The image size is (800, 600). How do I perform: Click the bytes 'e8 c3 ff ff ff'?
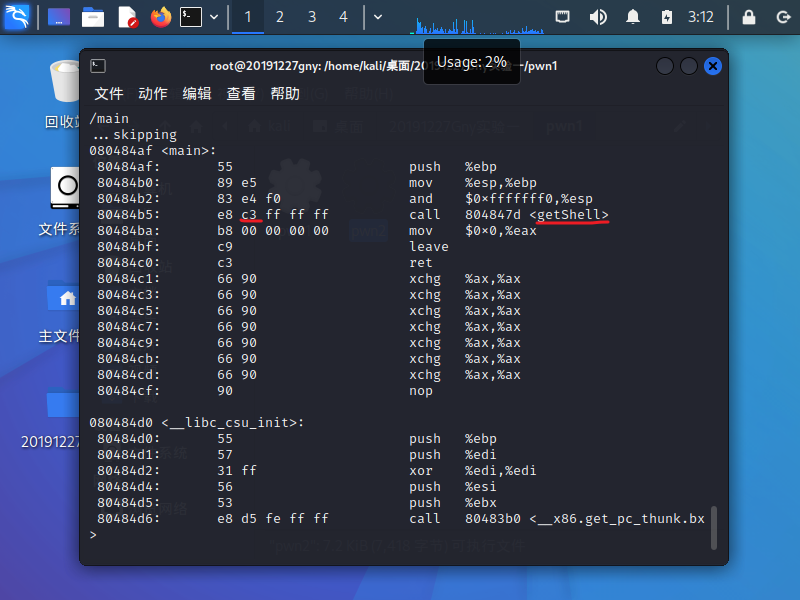coord(273,215)
